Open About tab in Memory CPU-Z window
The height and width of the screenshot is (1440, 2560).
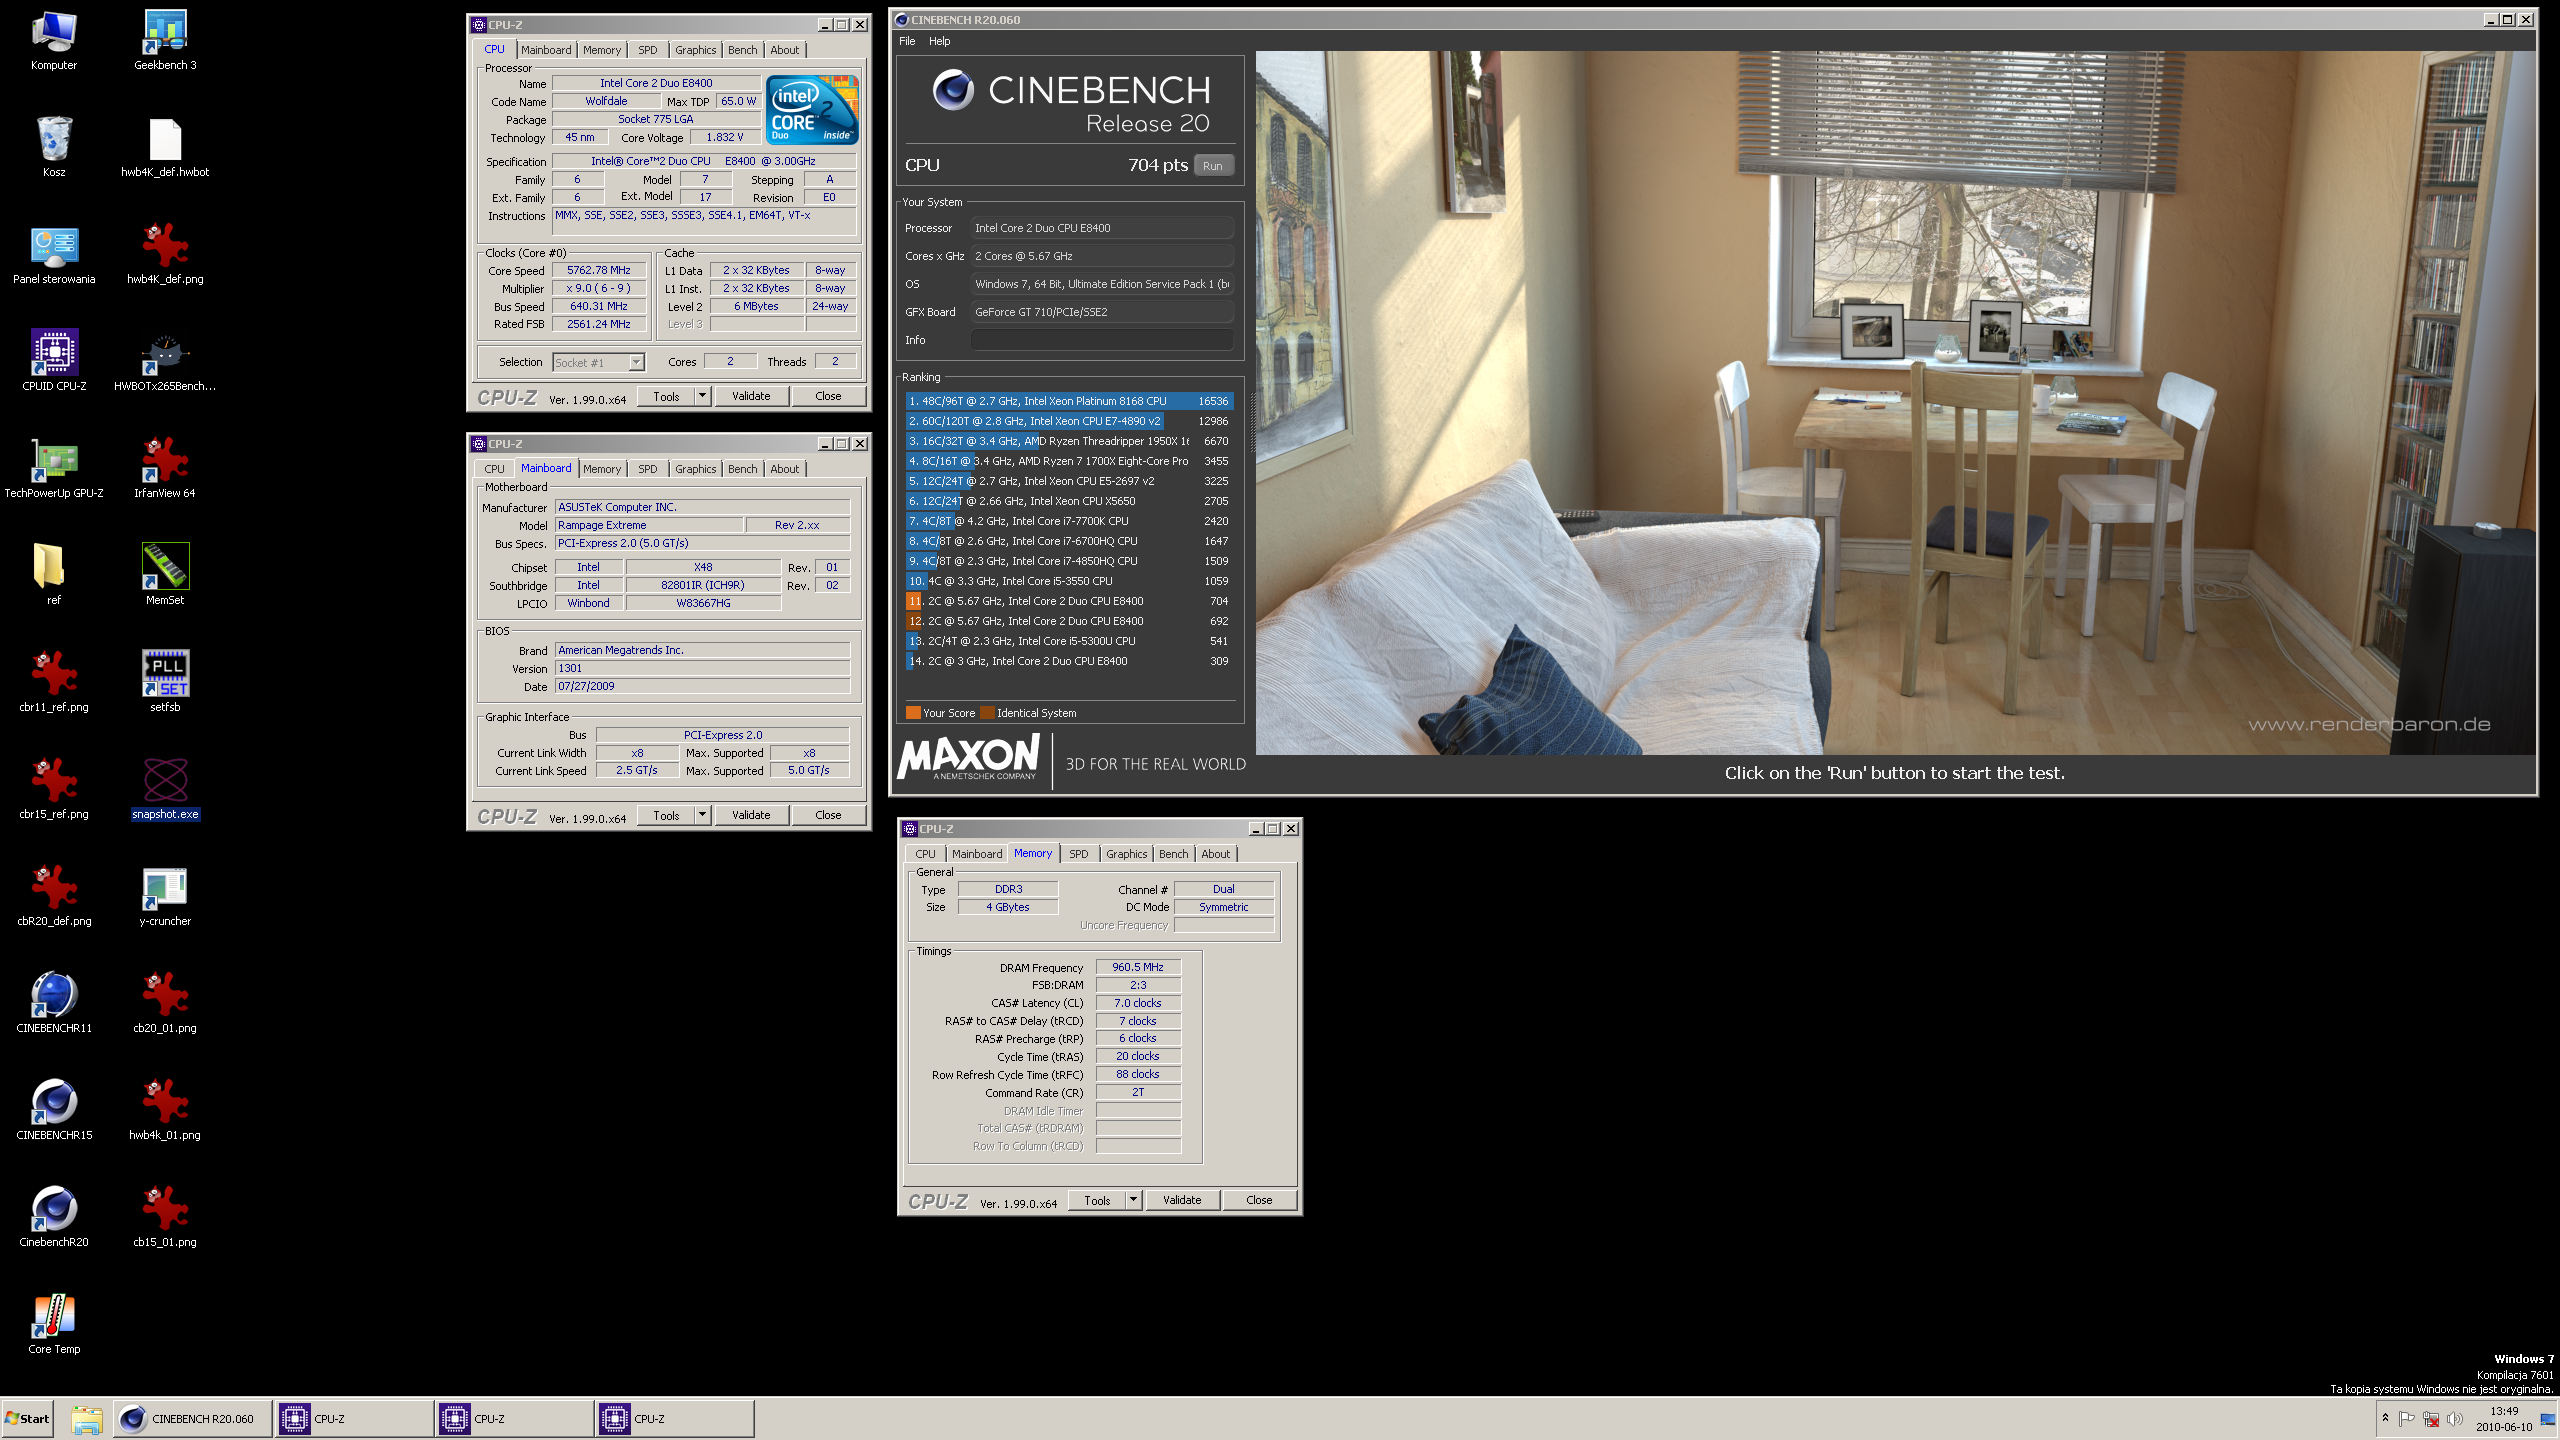(1216, 854)
